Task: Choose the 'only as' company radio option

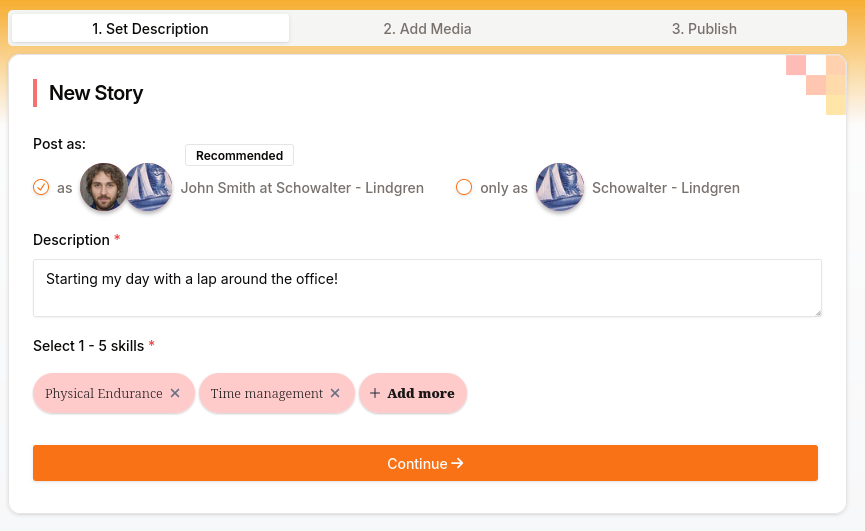Action: pos(464,187)
